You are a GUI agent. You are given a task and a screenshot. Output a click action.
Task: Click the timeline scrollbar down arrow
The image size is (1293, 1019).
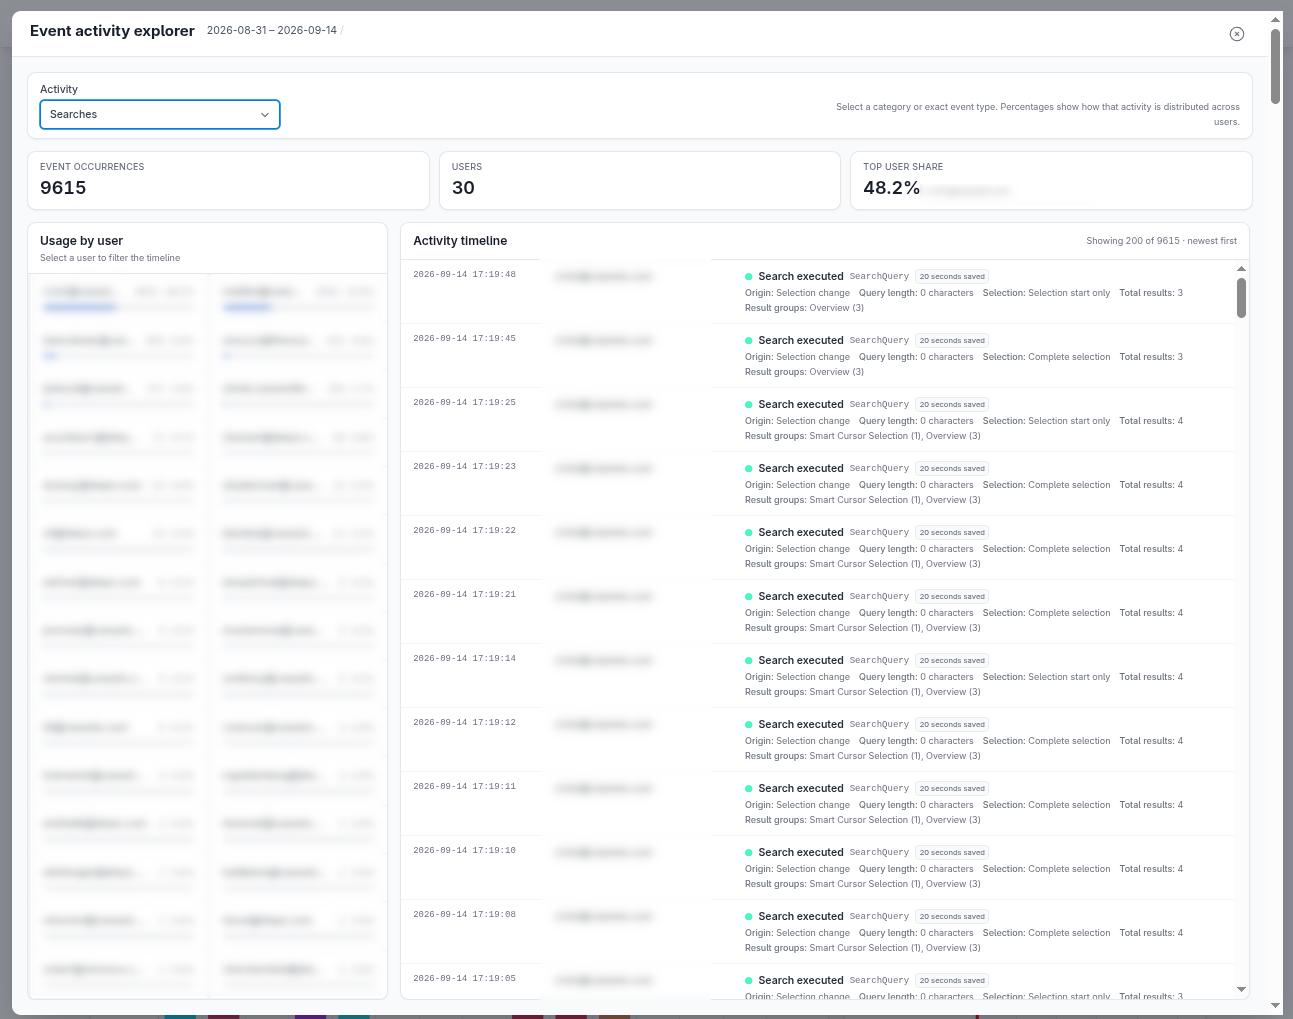[x=1241, y=990]
